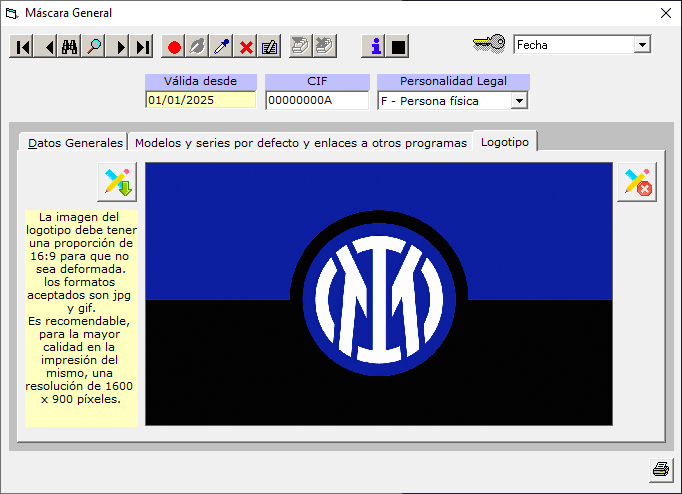Open the Fecha dropdown
This screenshot has height=494, width=682.
(642, 45)
